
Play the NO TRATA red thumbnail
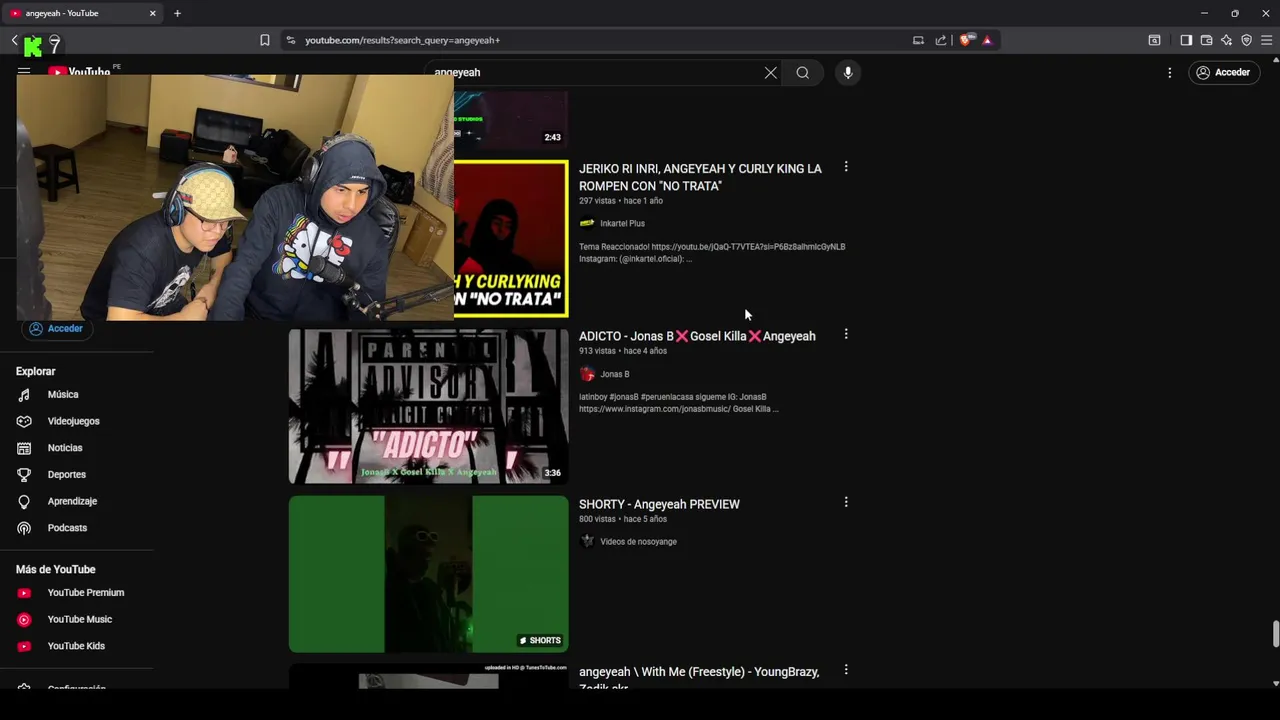(x=511, y=238)
